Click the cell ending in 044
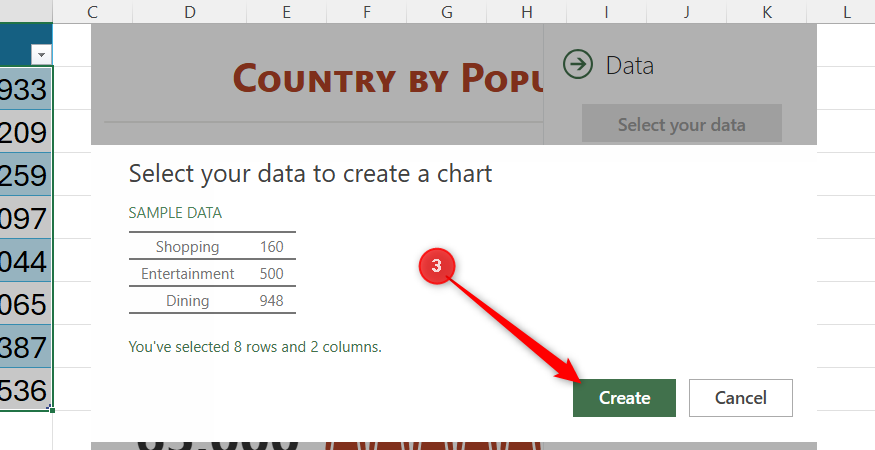The height and width of the screenshot is (450, 875). click(x=26, y=260)
